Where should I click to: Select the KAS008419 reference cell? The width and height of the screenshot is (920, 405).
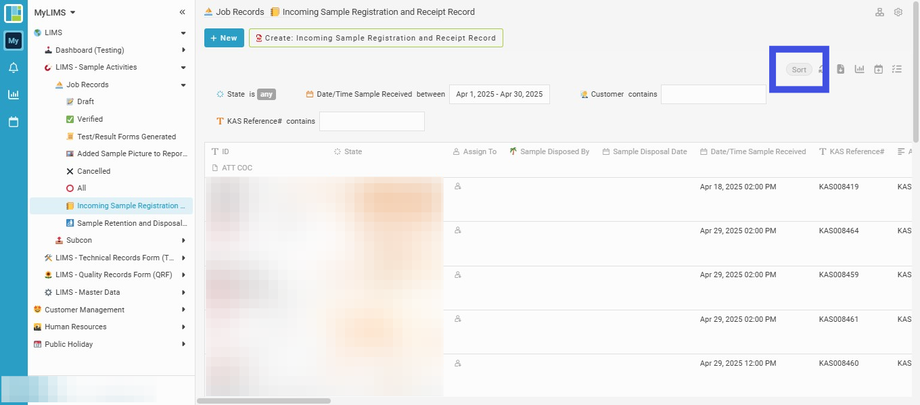pos(839,187)
